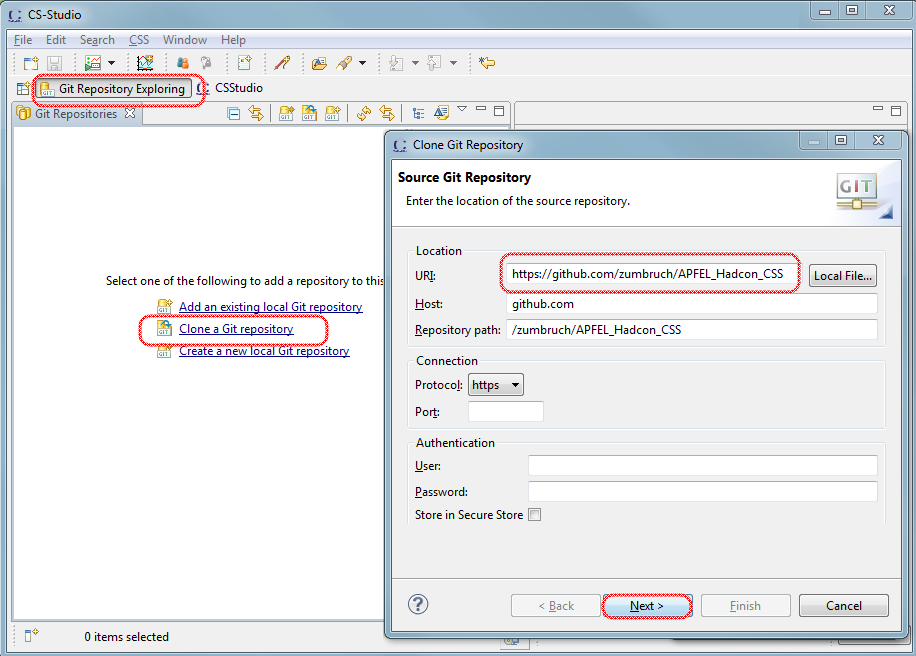This screenshot has height=656, width=916.
Task: Open the Data Browser plot icon
Action: coord(145,63)
